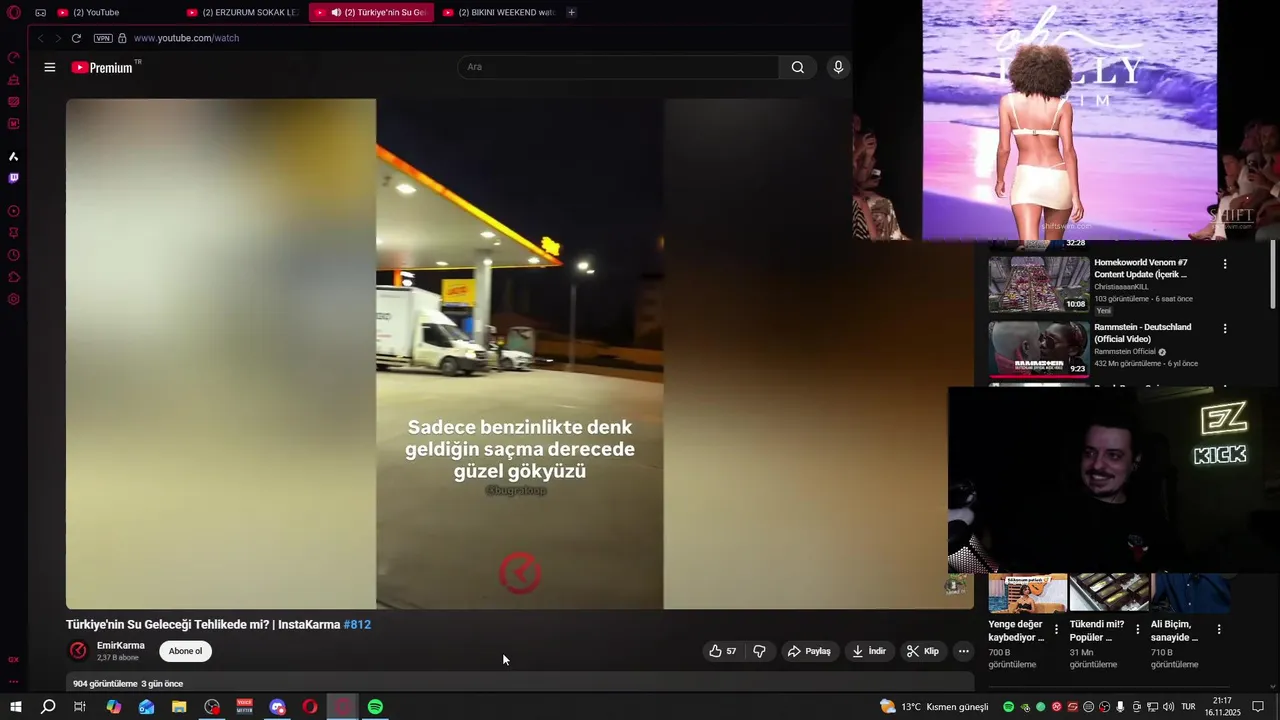Open sidebar three-dots customize menu
This screenshot has width=1280, height=720.
click(14, 682)
